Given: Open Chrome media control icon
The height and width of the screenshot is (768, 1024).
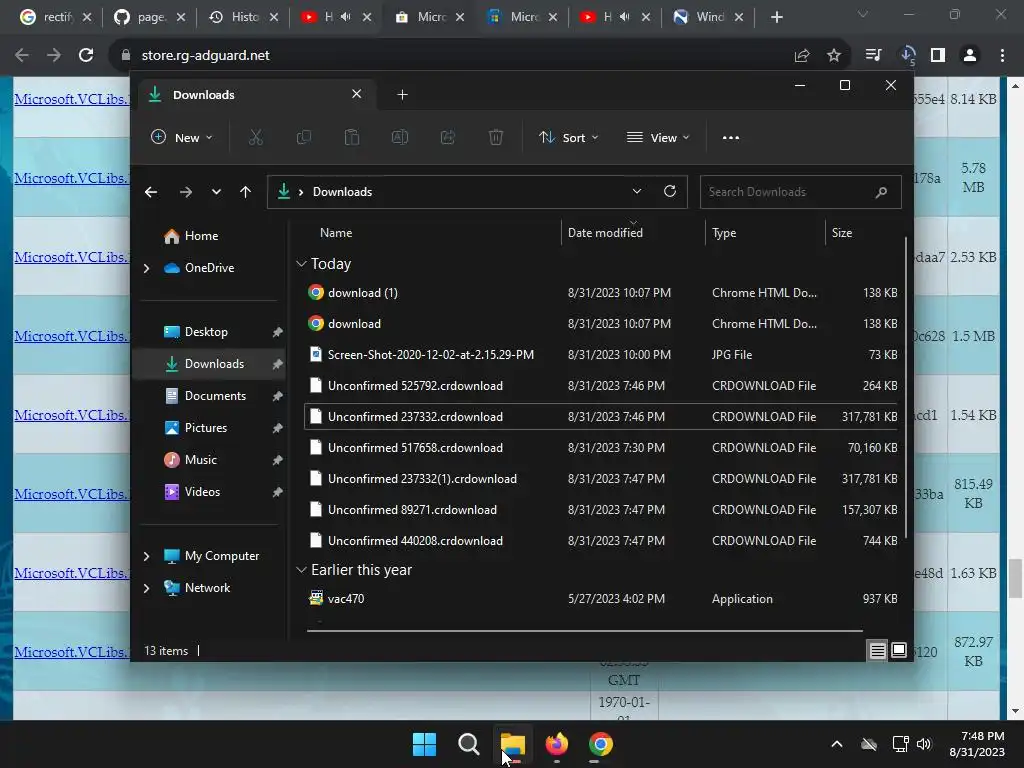Looking at the screenshot, I should tap(873, 56).
